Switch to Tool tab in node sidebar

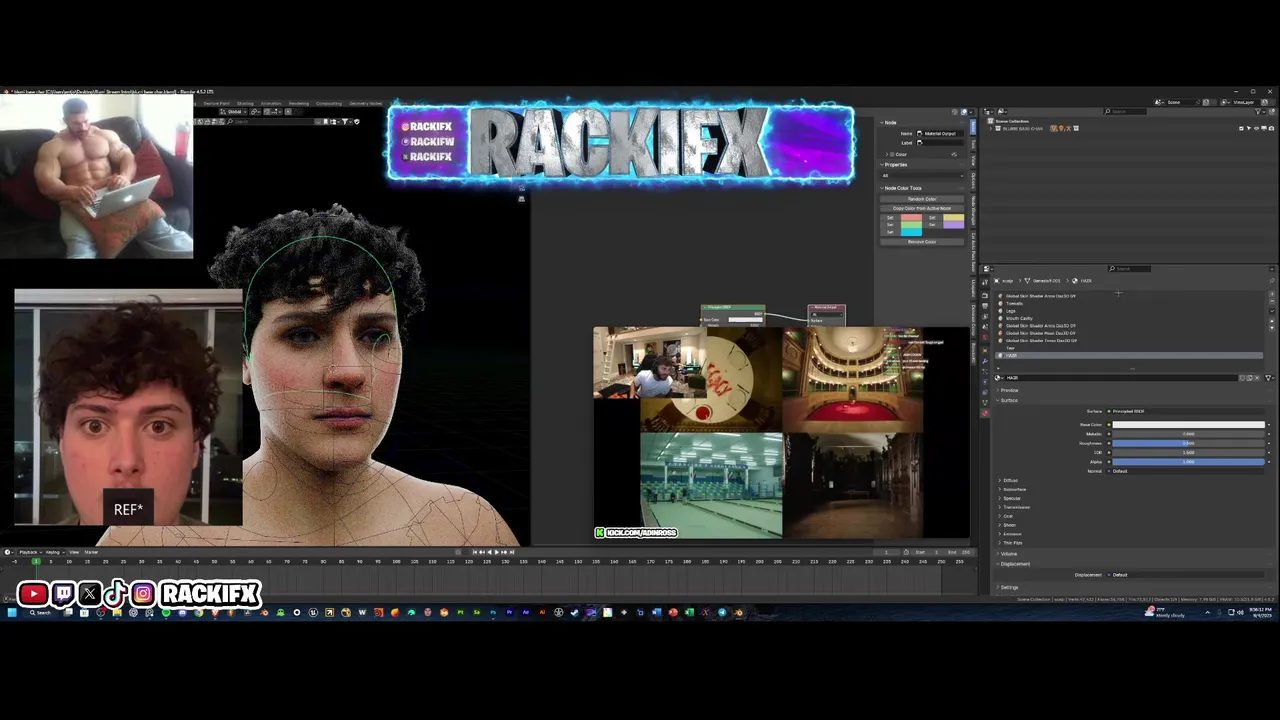pyautogui.click(x=973, y=145)
